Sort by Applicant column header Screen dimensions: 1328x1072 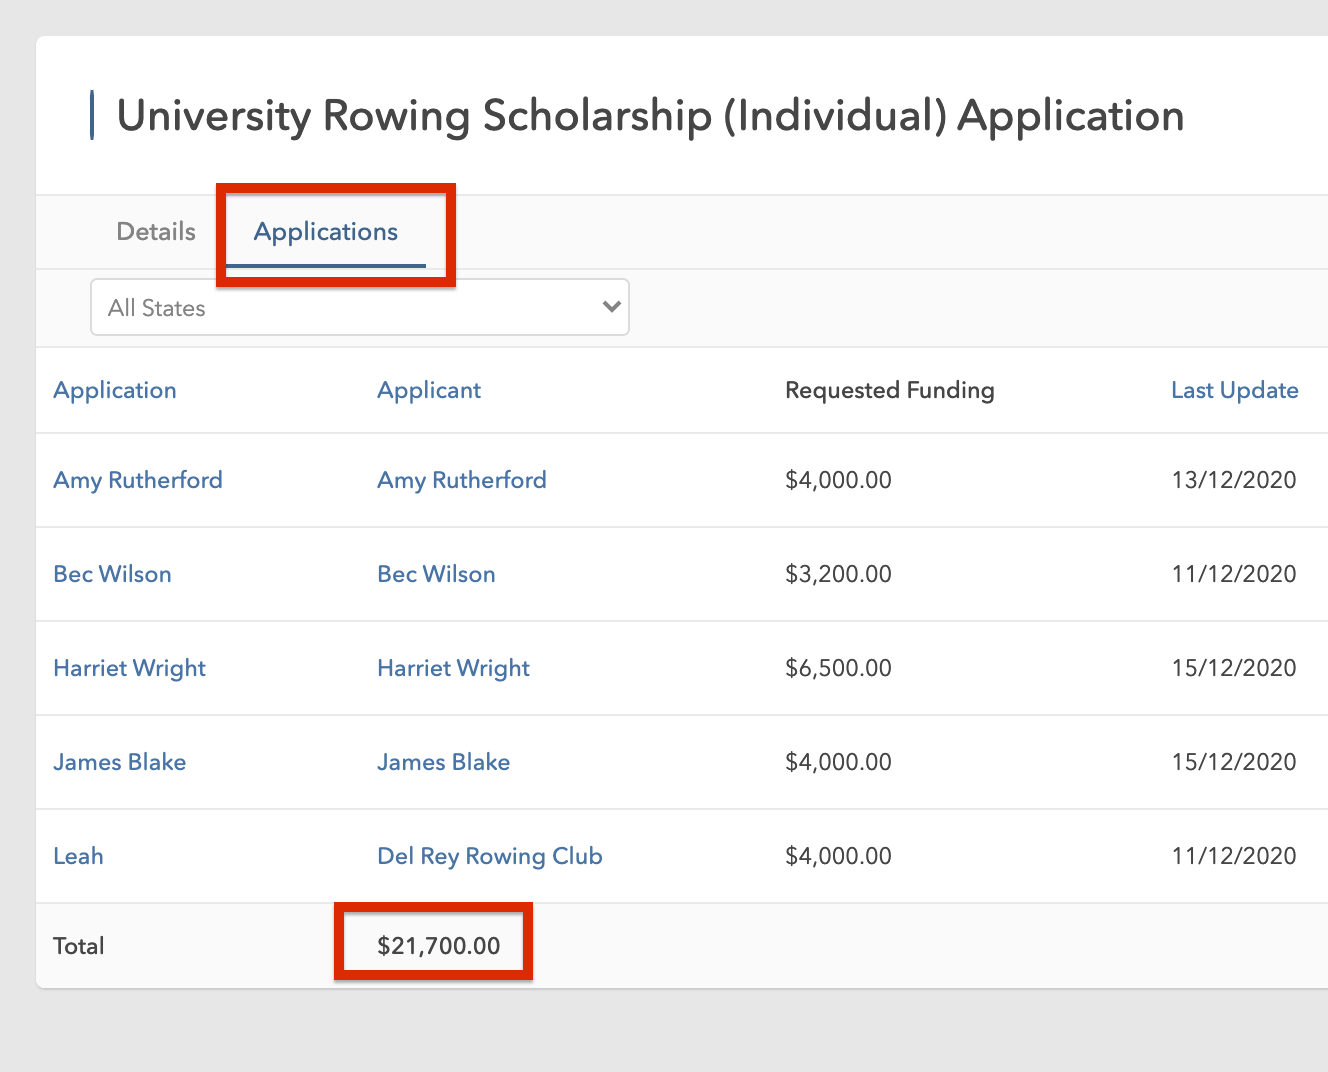429,390
